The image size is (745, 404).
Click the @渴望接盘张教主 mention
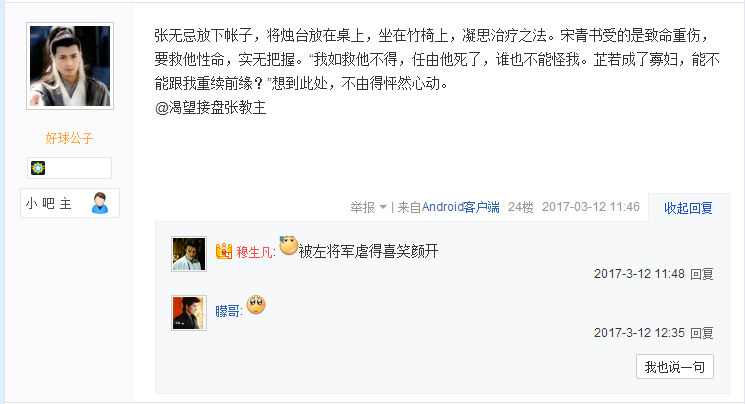pyautogui.click(x=210, y=107)
